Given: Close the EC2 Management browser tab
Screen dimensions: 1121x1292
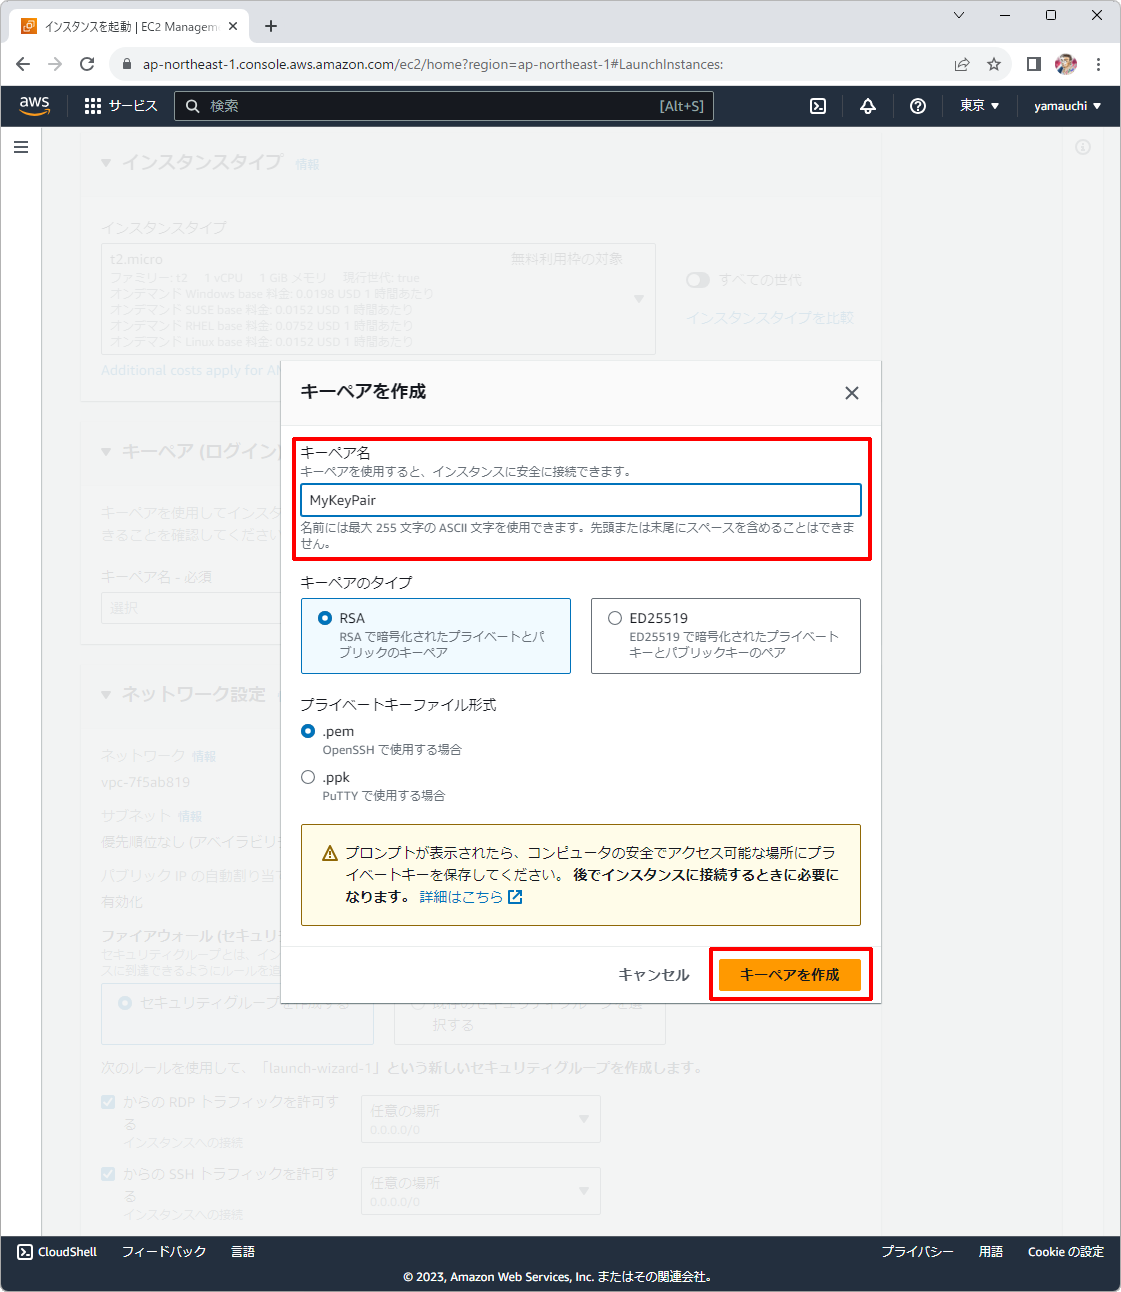Looking at the screenshot, I should (x=234, y=26).
